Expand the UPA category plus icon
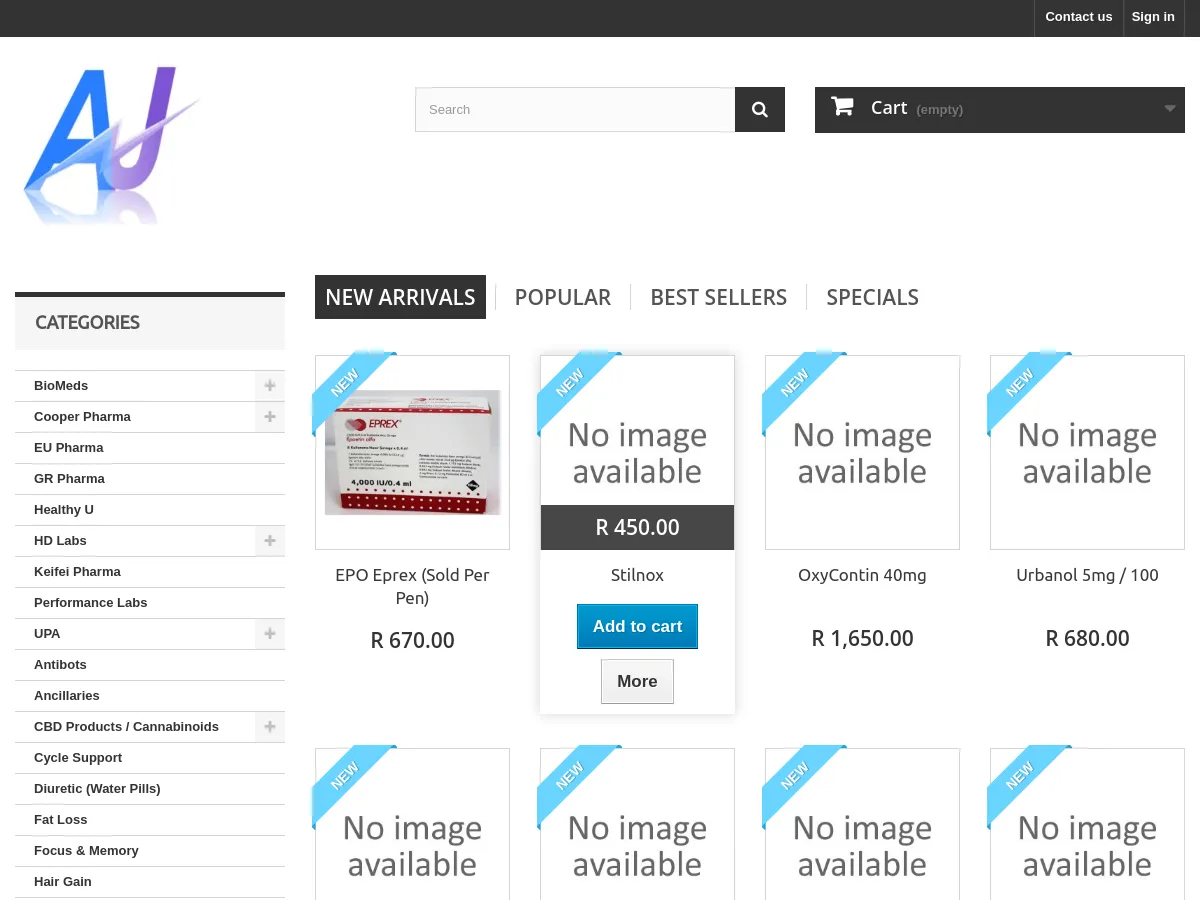The width and height of the screenshot is (1200, 900). tap(269, 634)
